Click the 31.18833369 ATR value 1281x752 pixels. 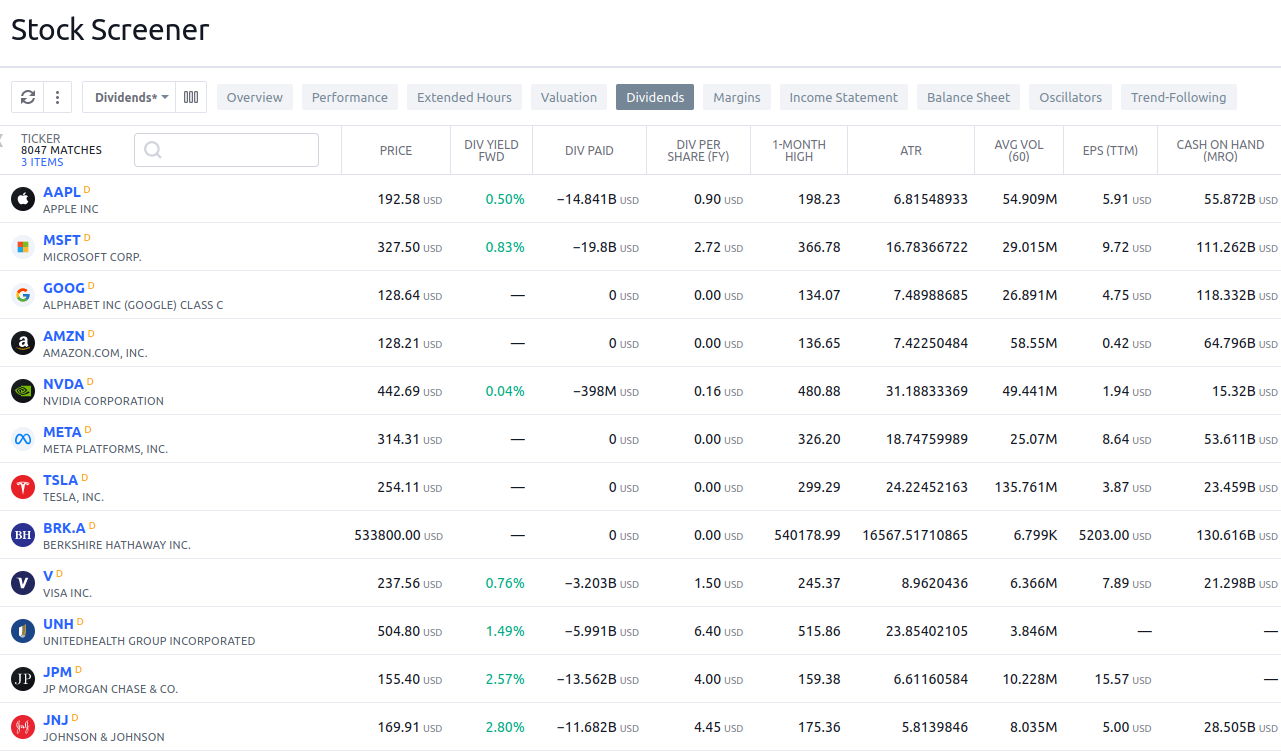click(926, 391)
